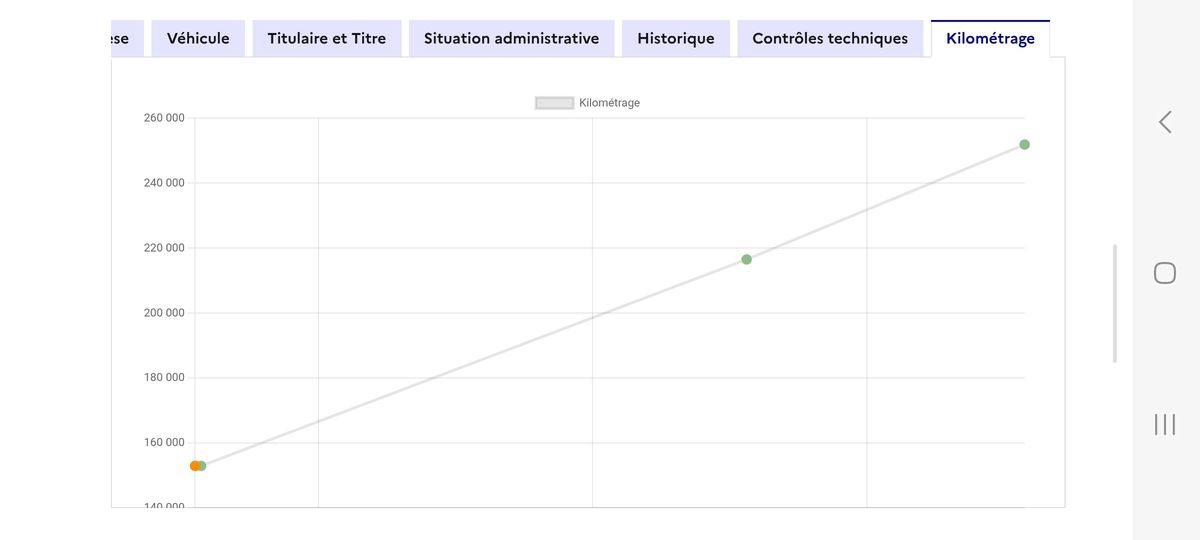Select the Situation administrative tab
The height and width of the screenshot is (540, 1200).
click(x=511, y=38)
